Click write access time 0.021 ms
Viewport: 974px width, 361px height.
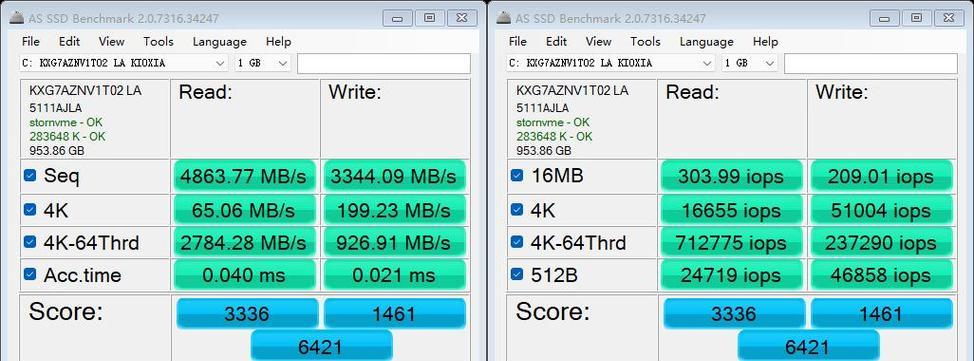tap(394, 275)
